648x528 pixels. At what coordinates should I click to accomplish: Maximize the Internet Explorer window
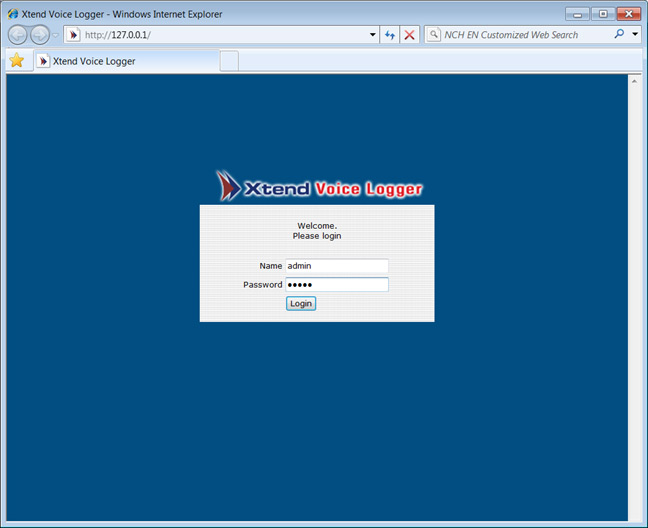tap(603, 14)
